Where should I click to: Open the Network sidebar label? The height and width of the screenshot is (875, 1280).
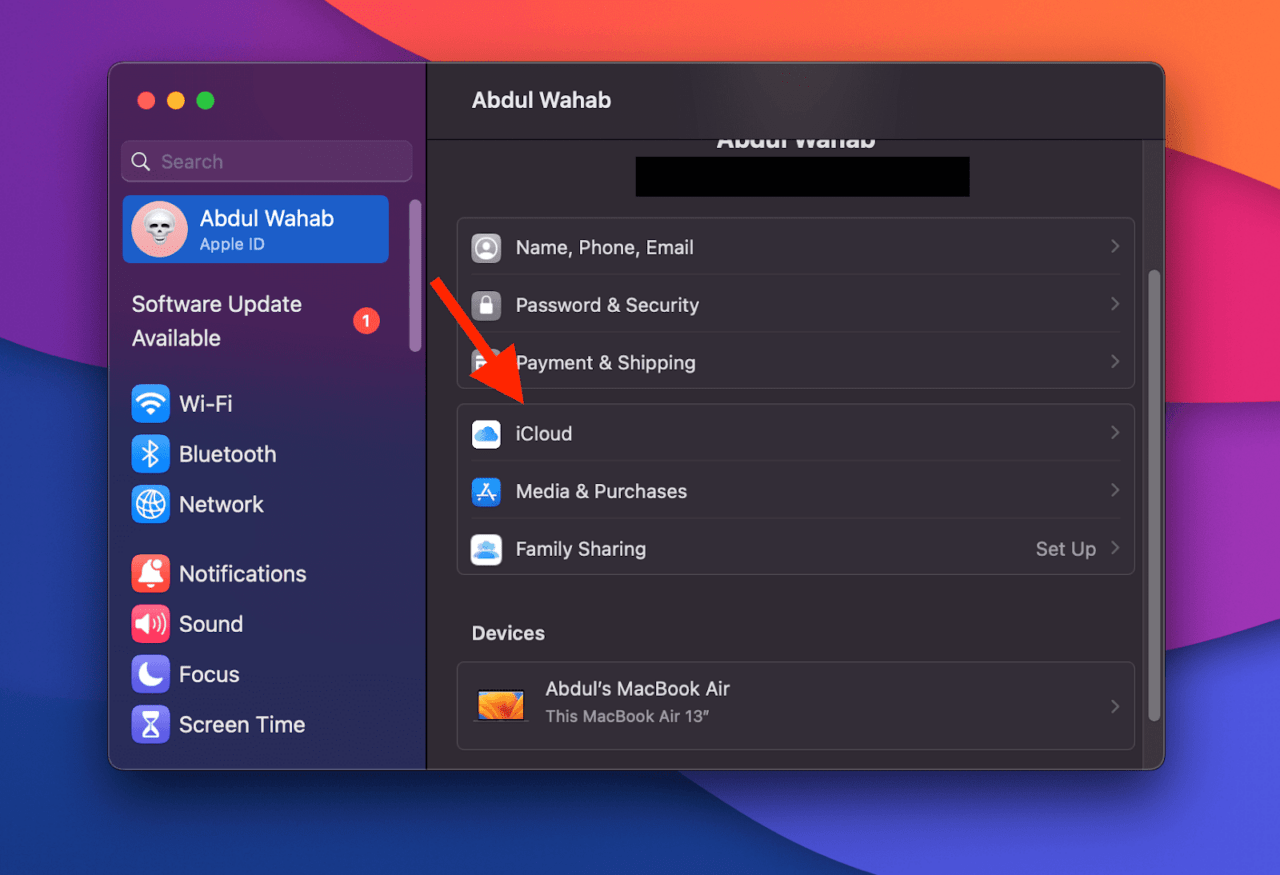[x=221, y=504]
